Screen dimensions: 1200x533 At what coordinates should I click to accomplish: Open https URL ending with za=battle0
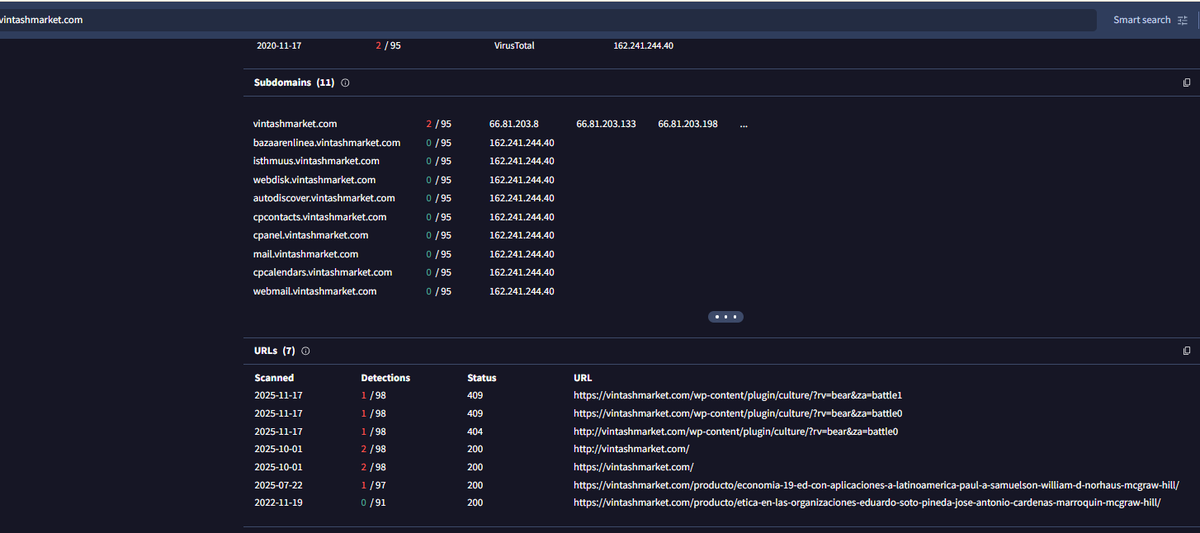(738, 413)
